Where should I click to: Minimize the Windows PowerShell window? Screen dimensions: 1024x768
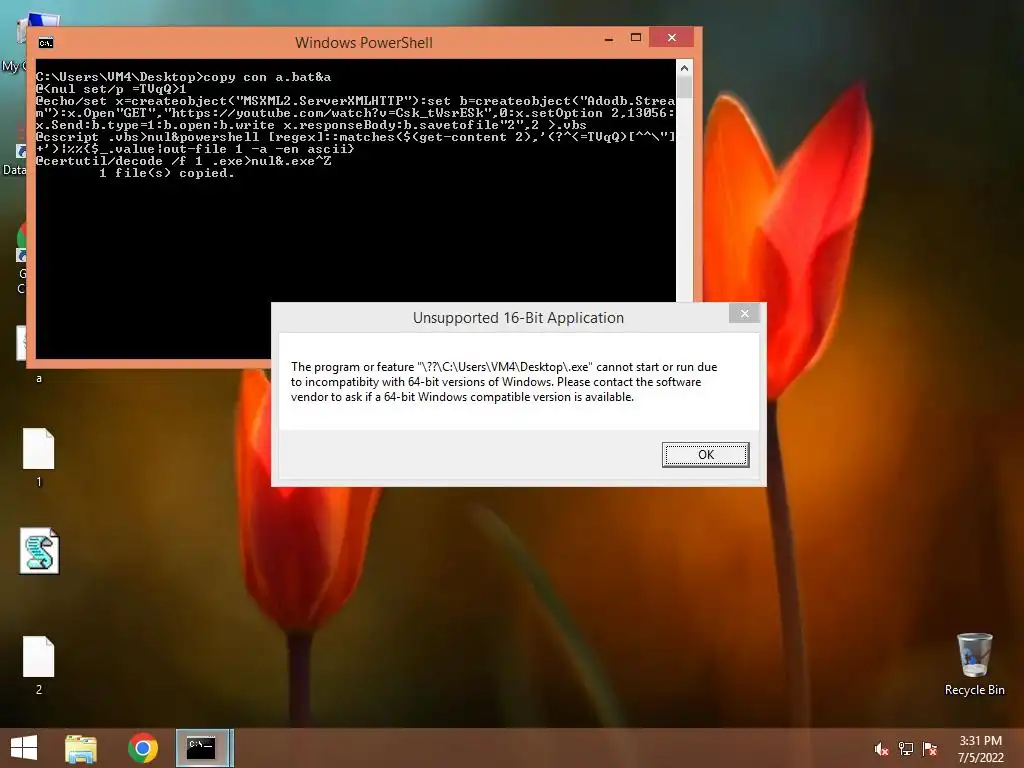tap(609, 39)
